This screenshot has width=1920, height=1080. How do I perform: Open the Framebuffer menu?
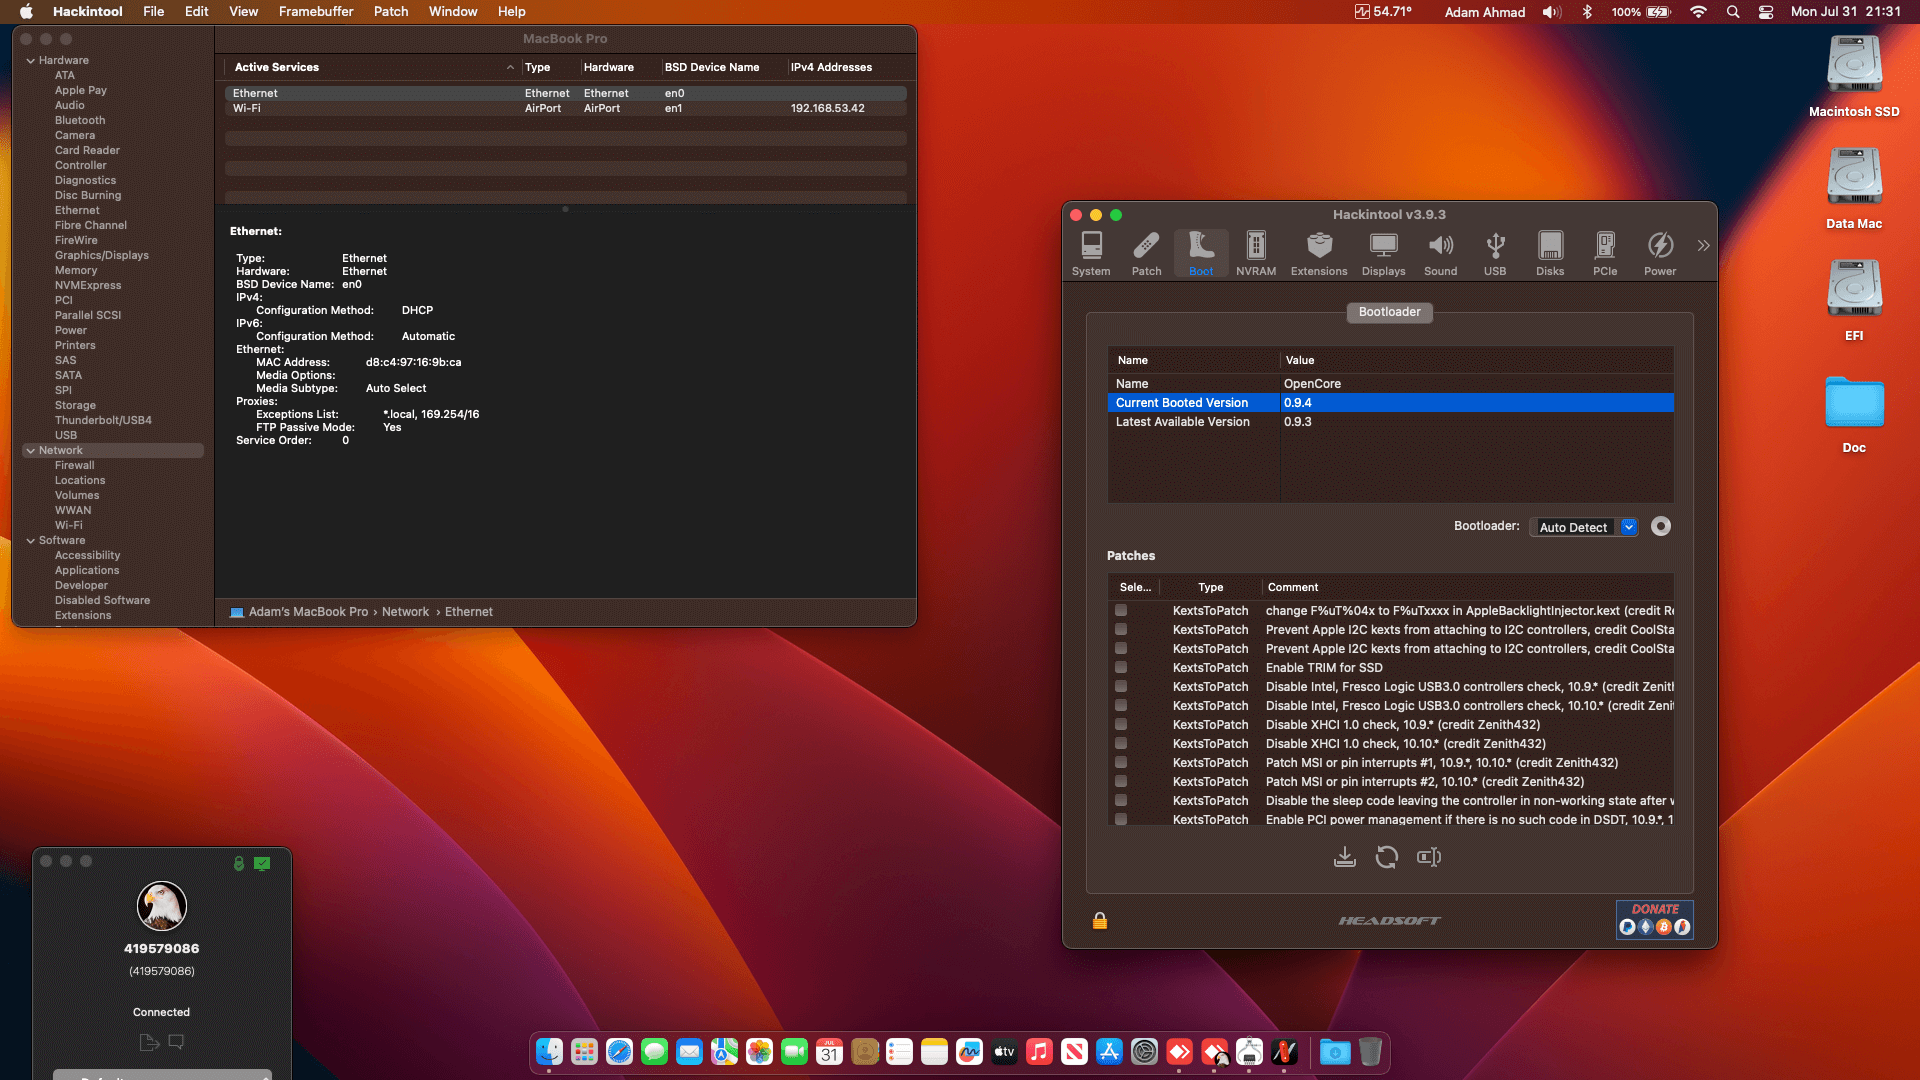point(315,12)
